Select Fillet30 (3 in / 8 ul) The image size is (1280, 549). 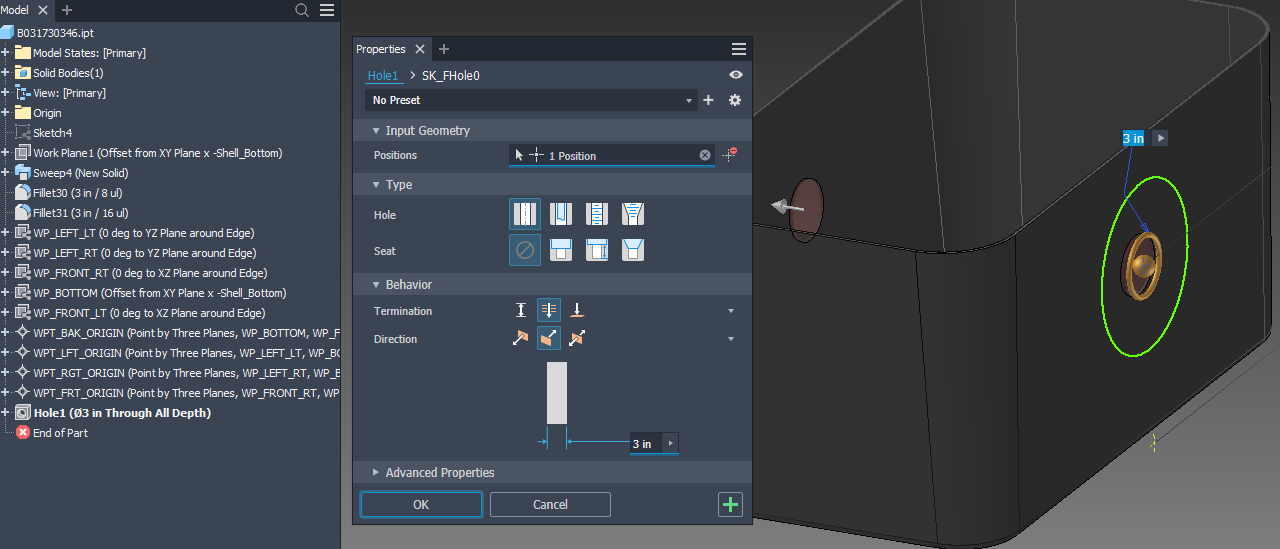[78, 192]
